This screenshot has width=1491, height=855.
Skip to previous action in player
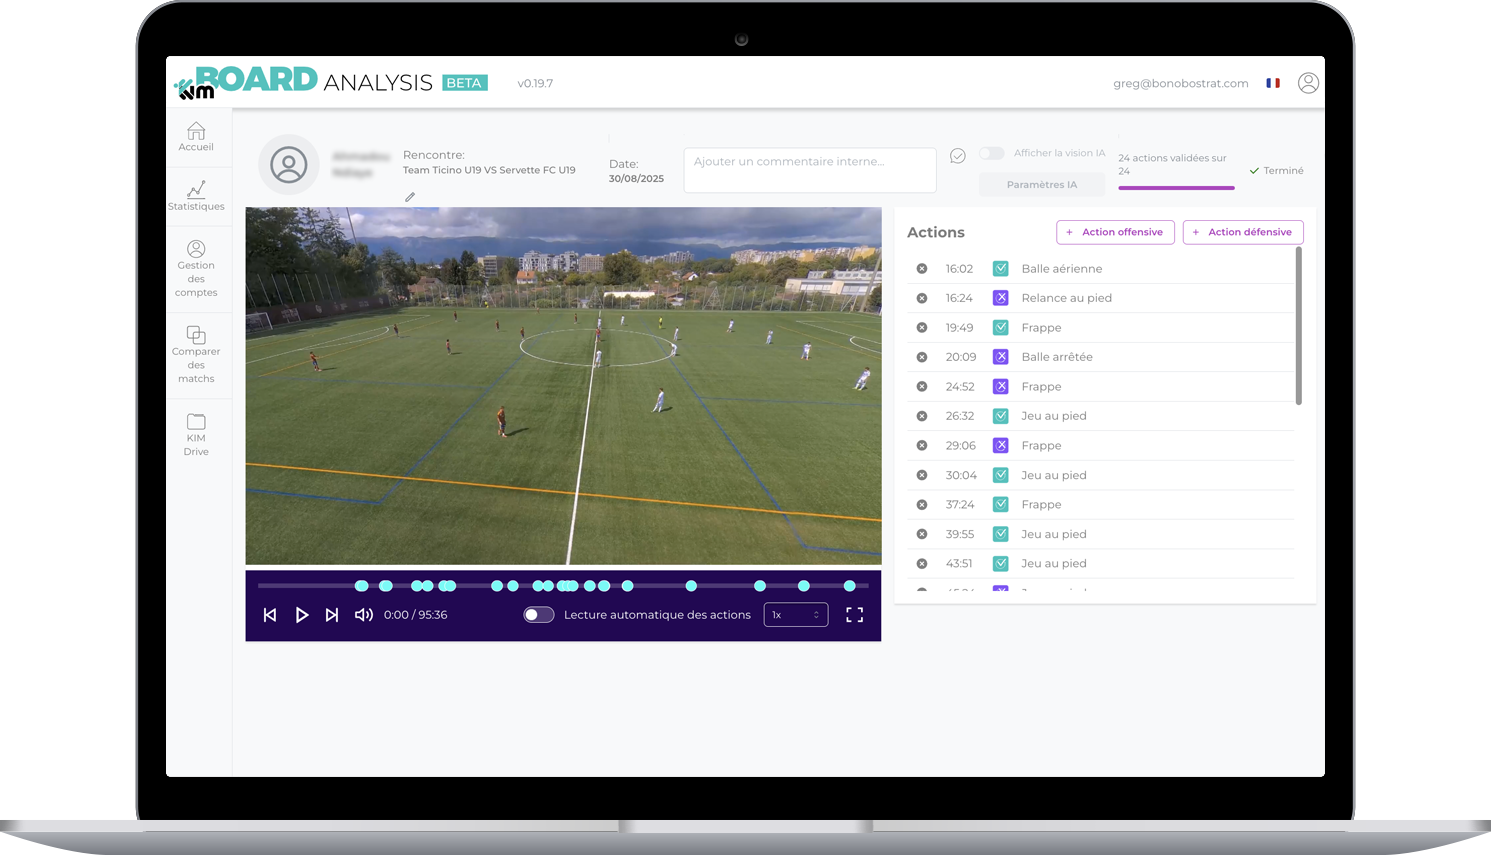(x=270, y=615)
